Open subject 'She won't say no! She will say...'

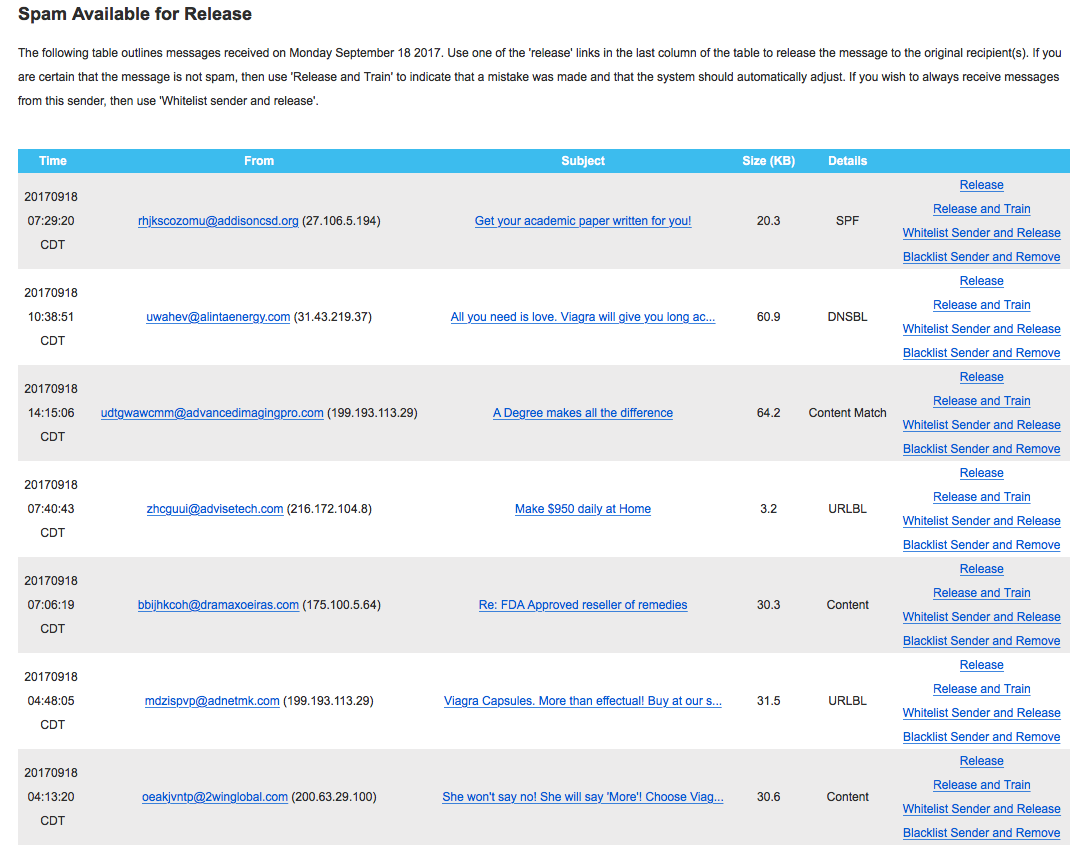tap(583, 798)
